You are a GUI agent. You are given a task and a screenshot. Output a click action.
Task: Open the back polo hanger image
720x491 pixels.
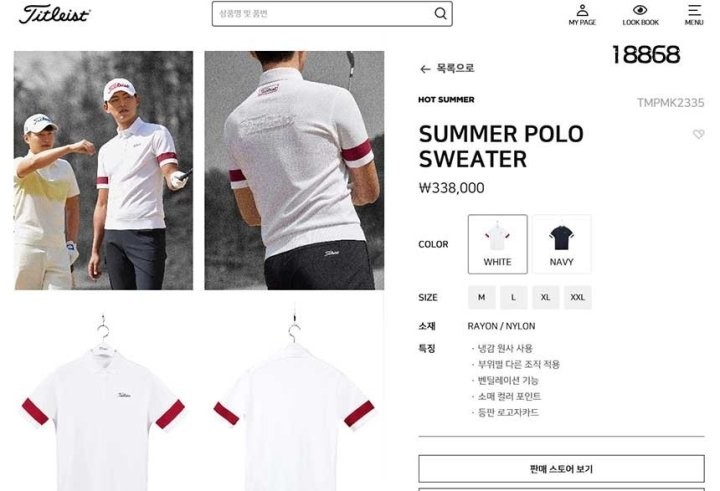coord(294,400)
